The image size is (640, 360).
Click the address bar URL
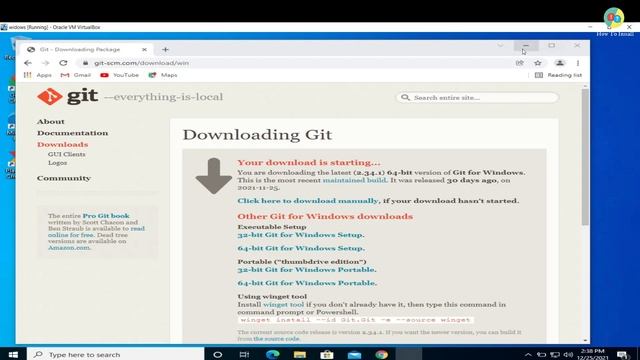(141, 63)
